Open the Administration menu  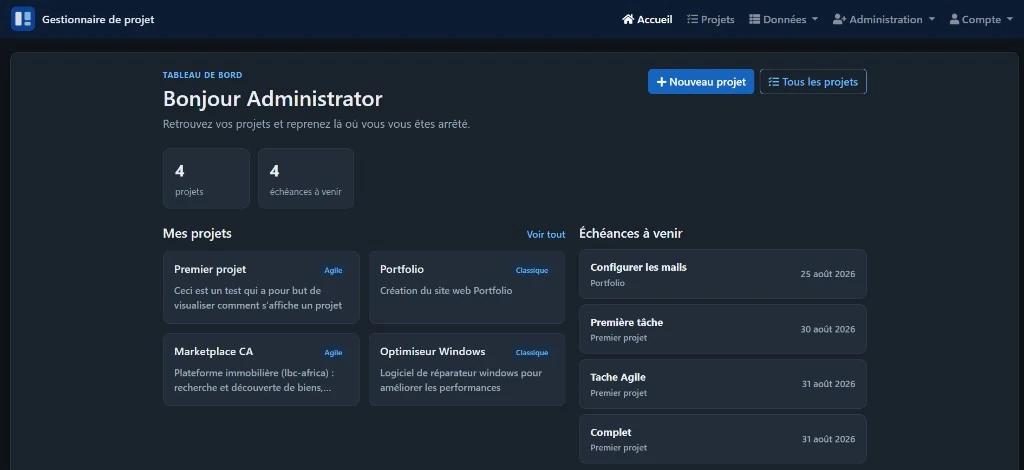[x=884, y=20]
